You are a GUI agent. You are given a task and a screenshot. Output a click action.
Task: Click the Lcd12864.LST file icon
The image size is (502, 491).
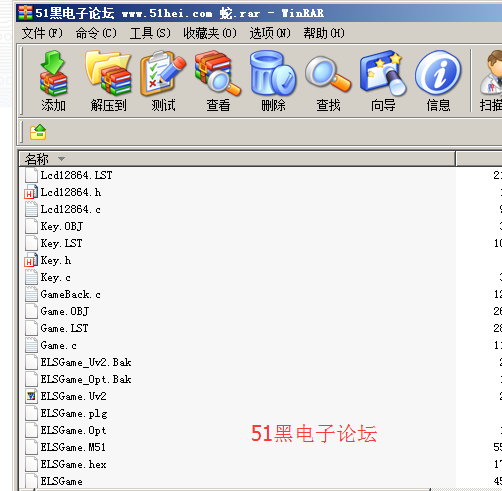[31, 175]
